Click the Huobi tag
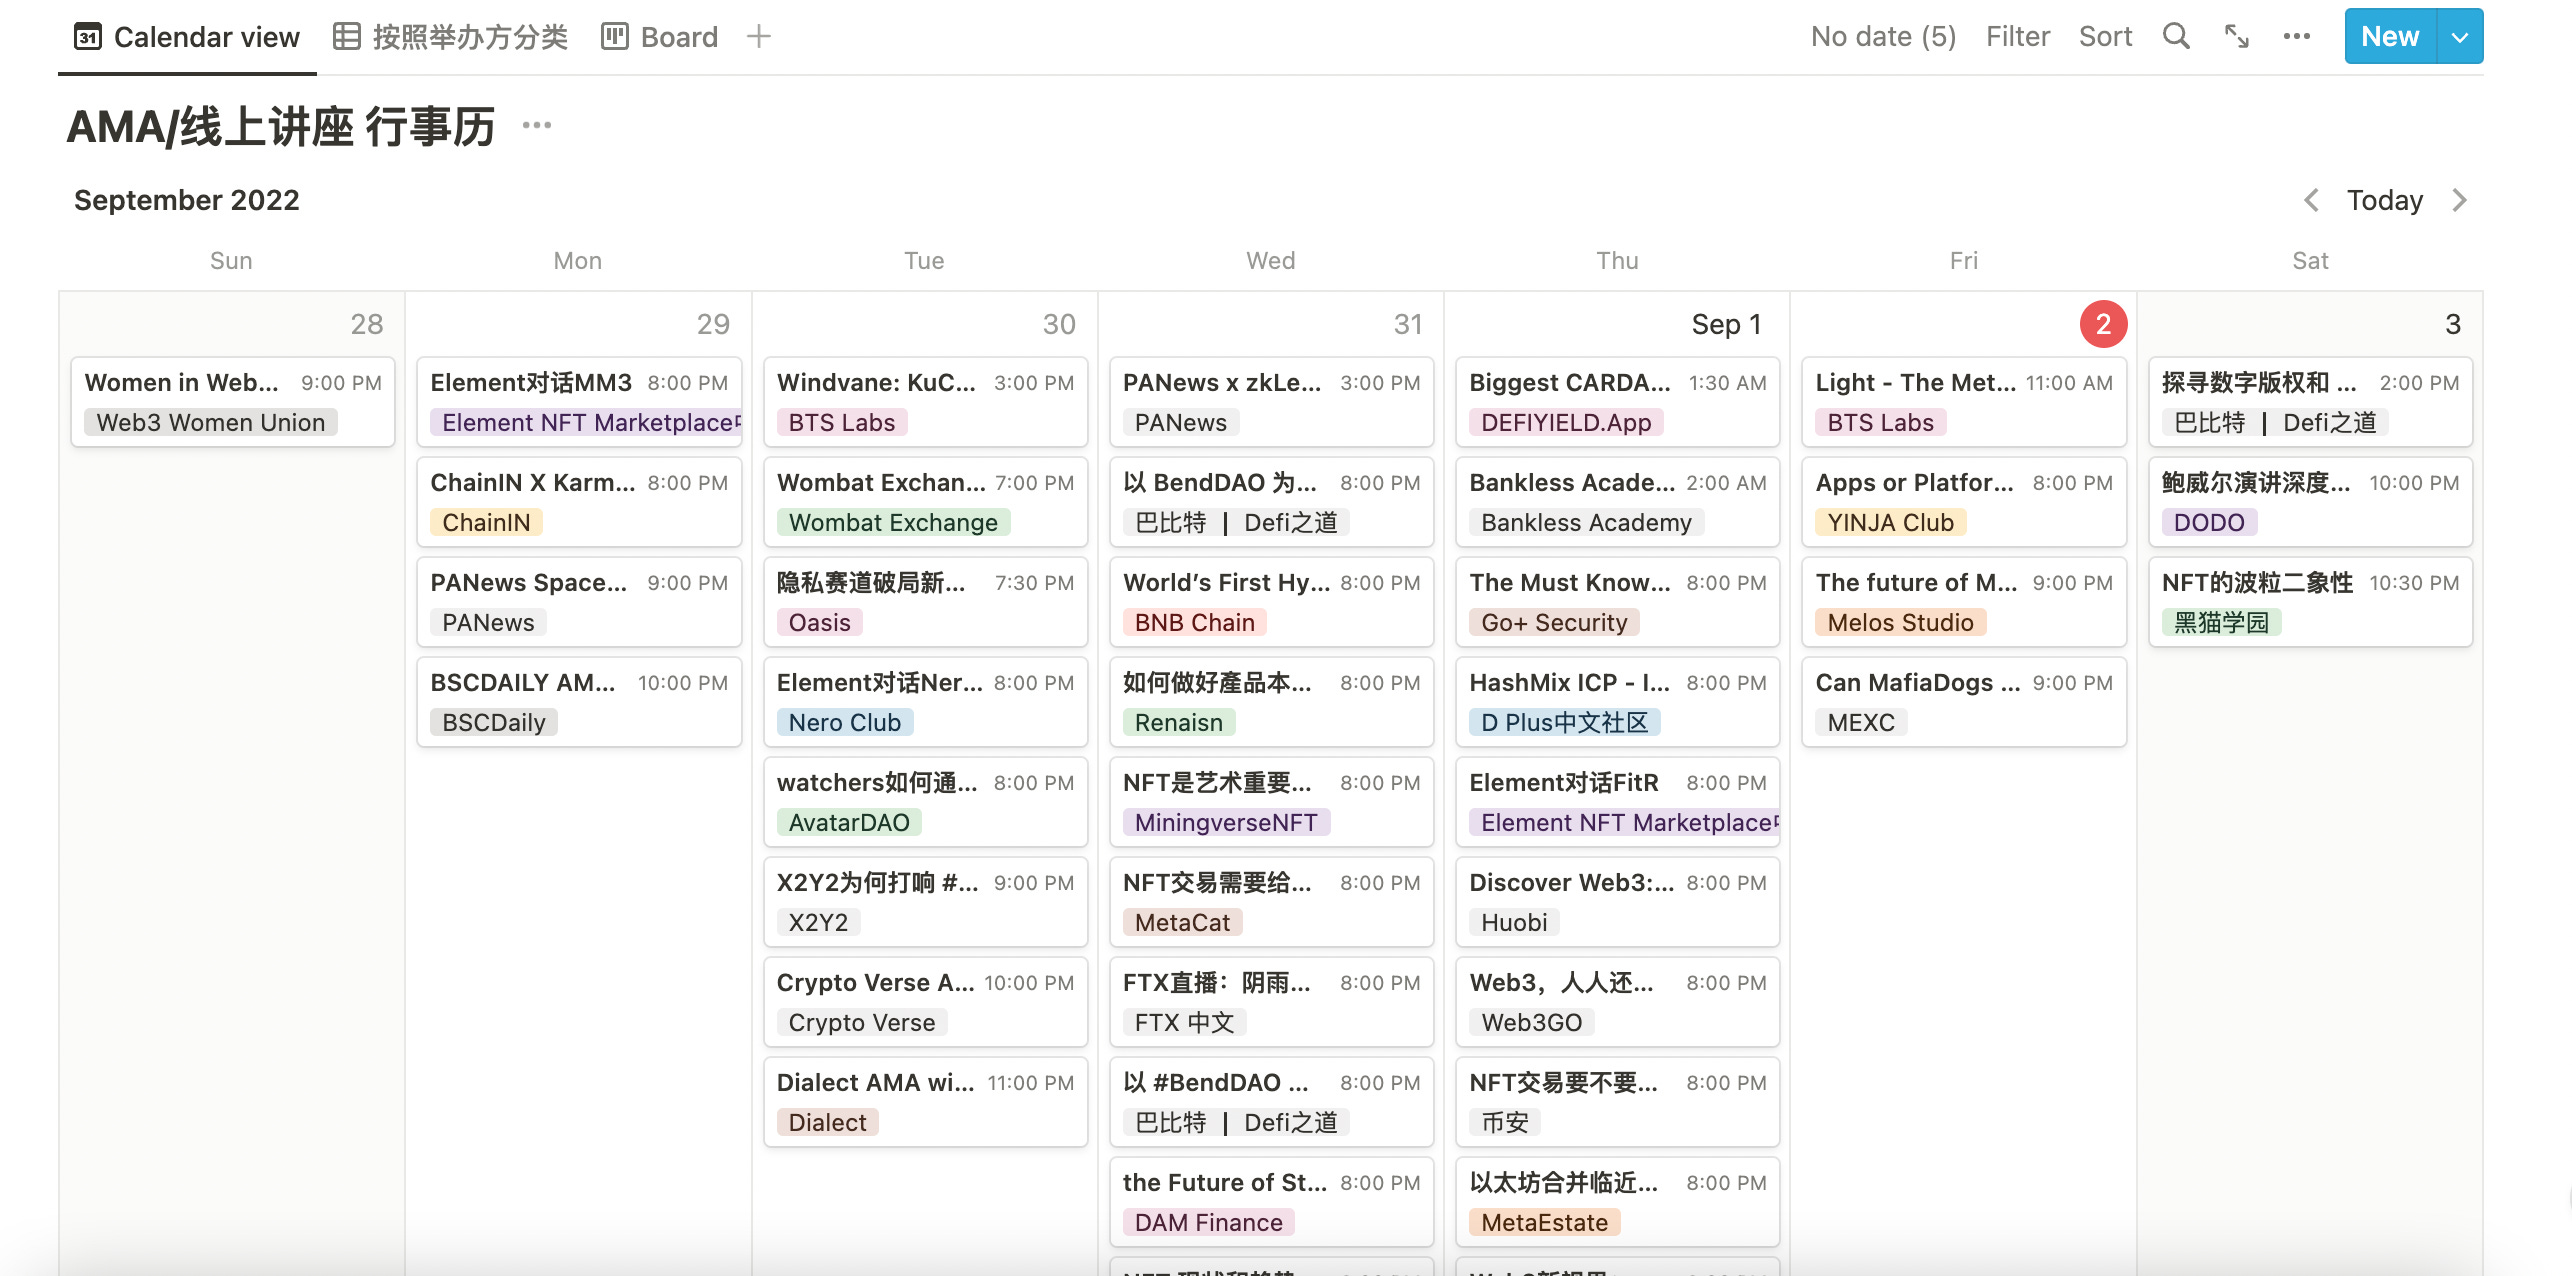 coord(1514,922)
